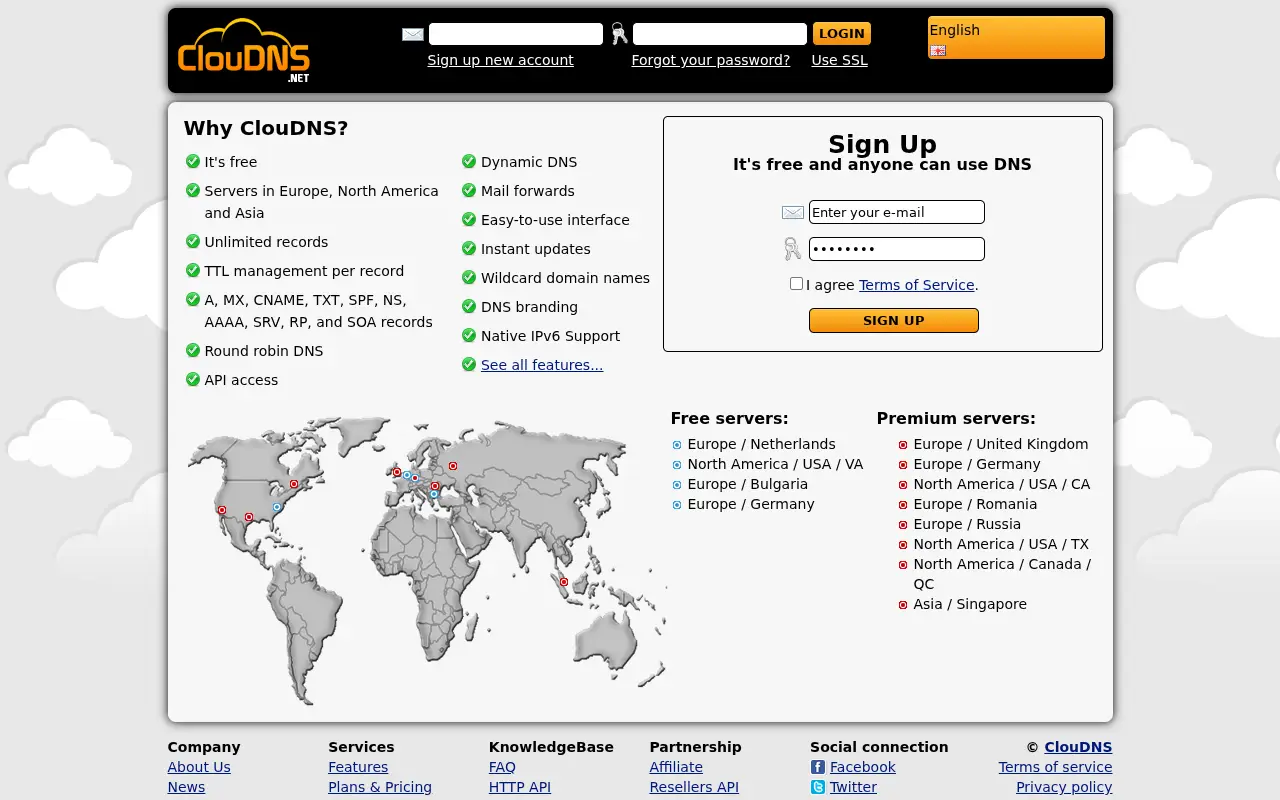Click the LOGIN button
1280x800 pixels.
pos(842,34)
